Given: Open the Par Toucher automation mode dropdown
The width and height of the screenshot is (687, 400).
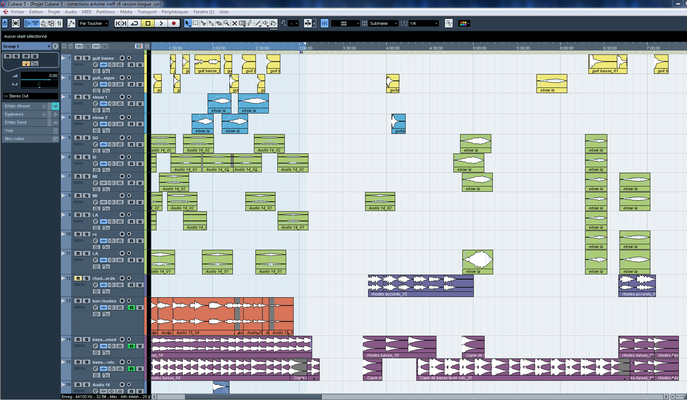Looking at the screenshot, I should [x=93, y=23].
